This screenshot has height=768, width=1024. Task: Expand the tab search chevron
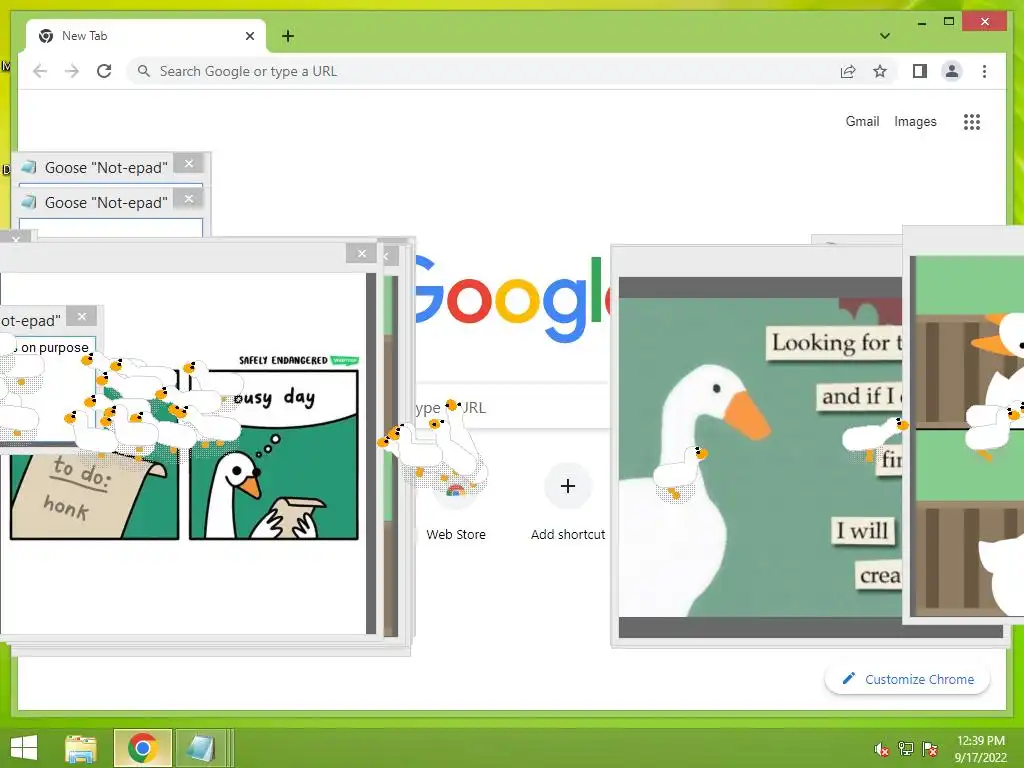tap(884, 36)
